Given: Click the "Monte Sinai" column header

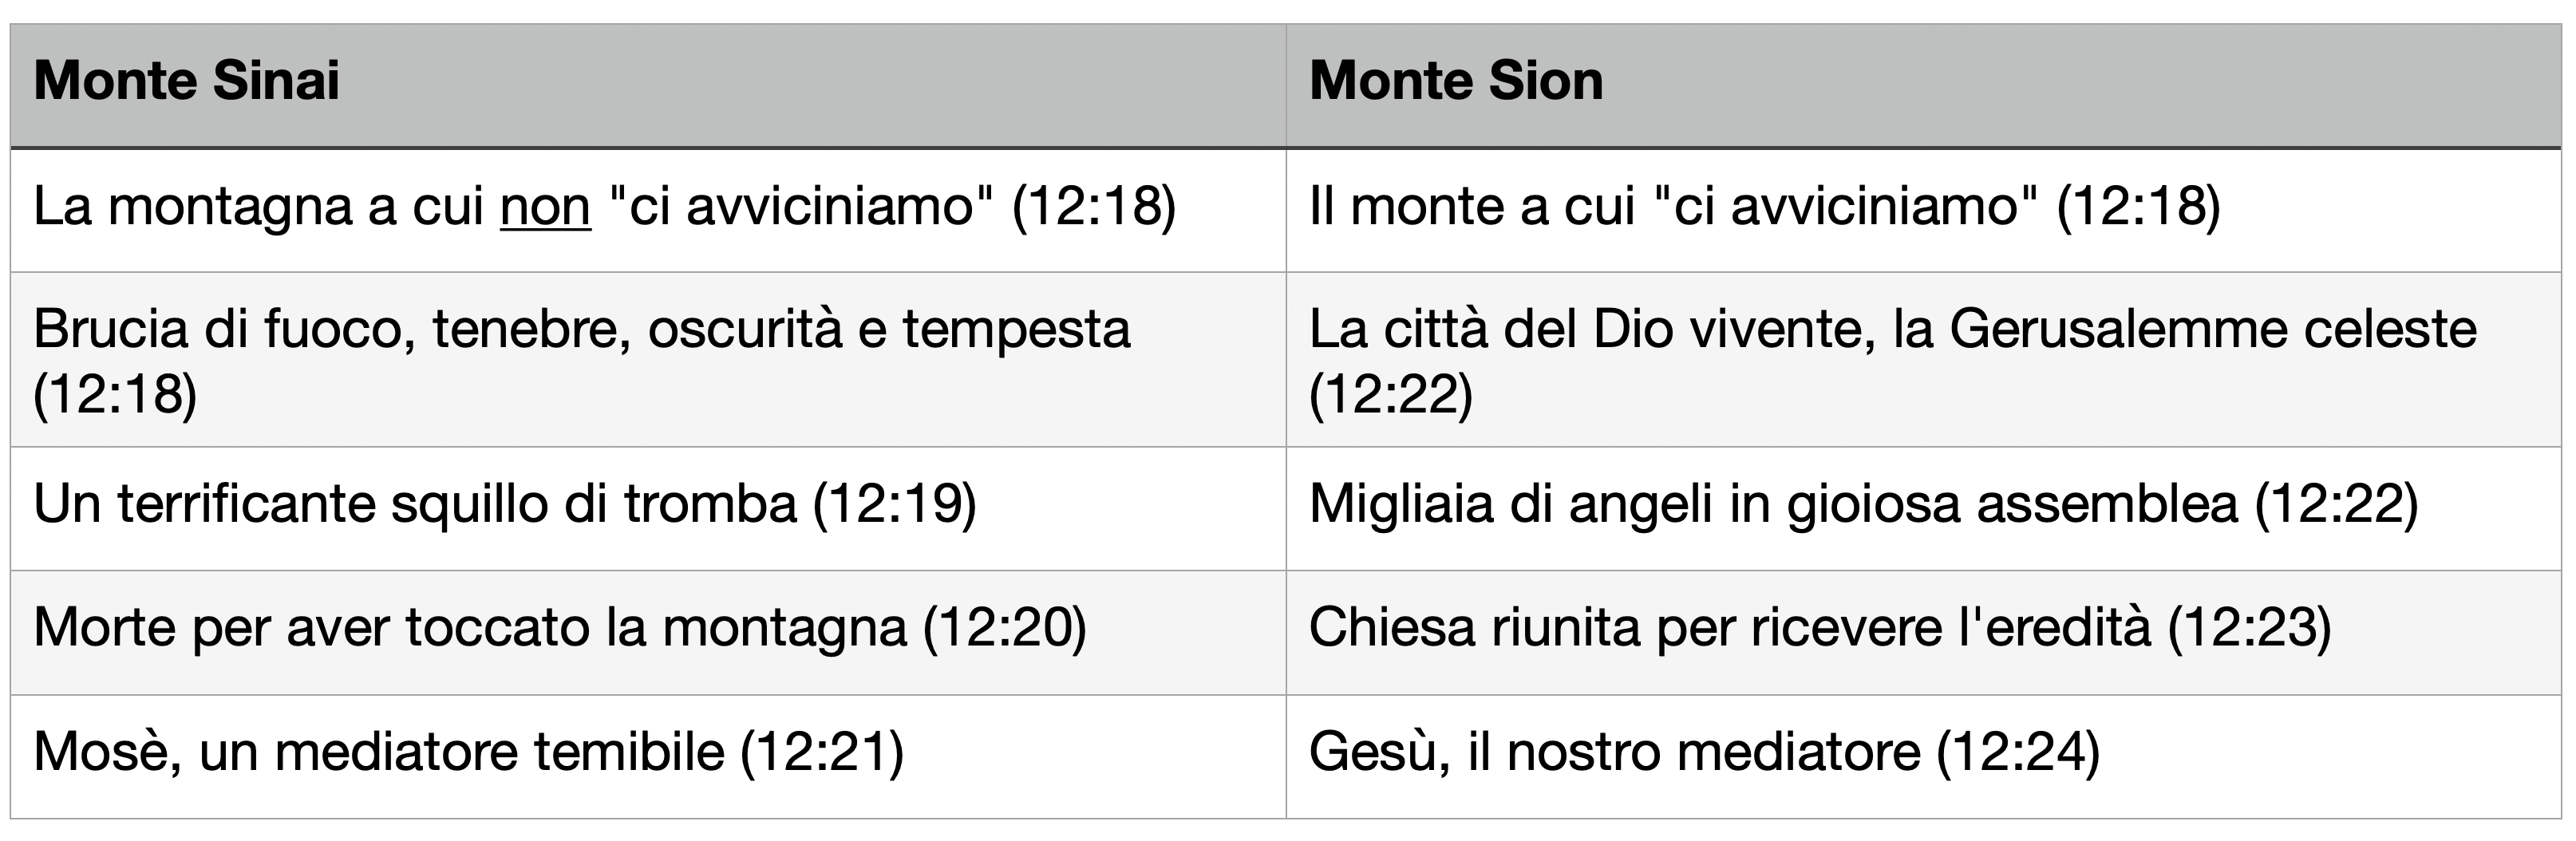Looking at the screenshot, I should (187, 81).
